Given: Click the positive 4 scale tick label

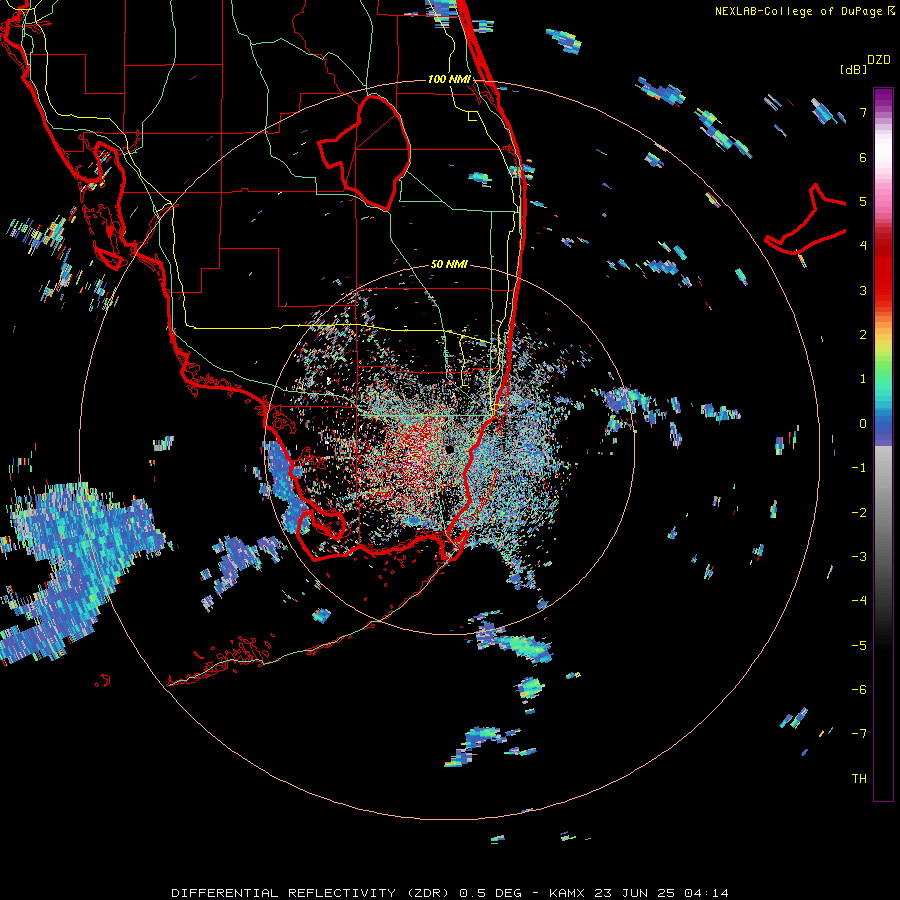Looking at the screenshot, I should (863, 246).
